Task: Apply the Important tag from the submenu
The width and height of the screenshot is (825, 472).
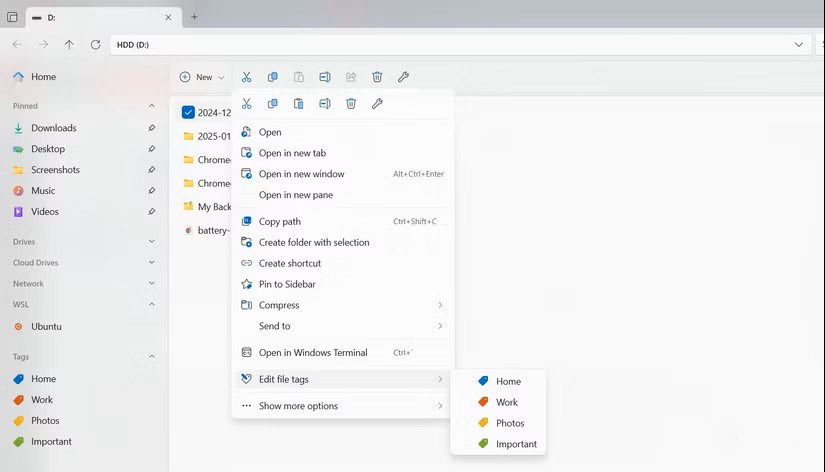Action: [x=498, y=444]
